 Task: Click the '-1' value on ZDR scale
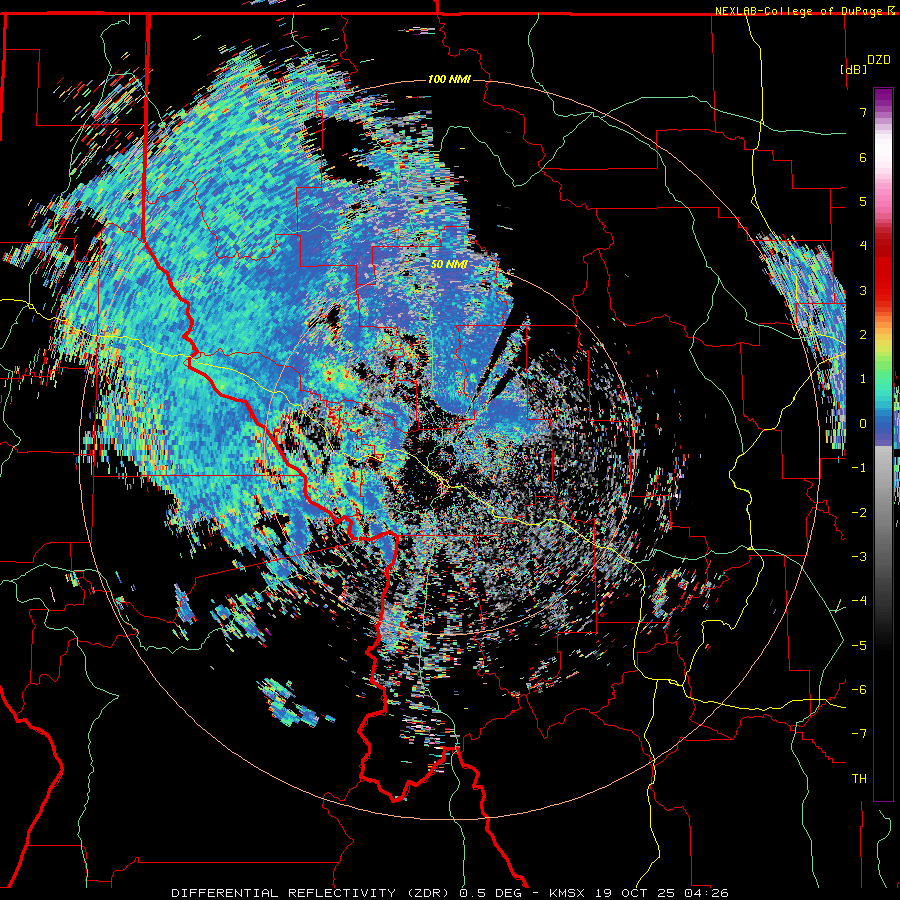tap(859, 468)
